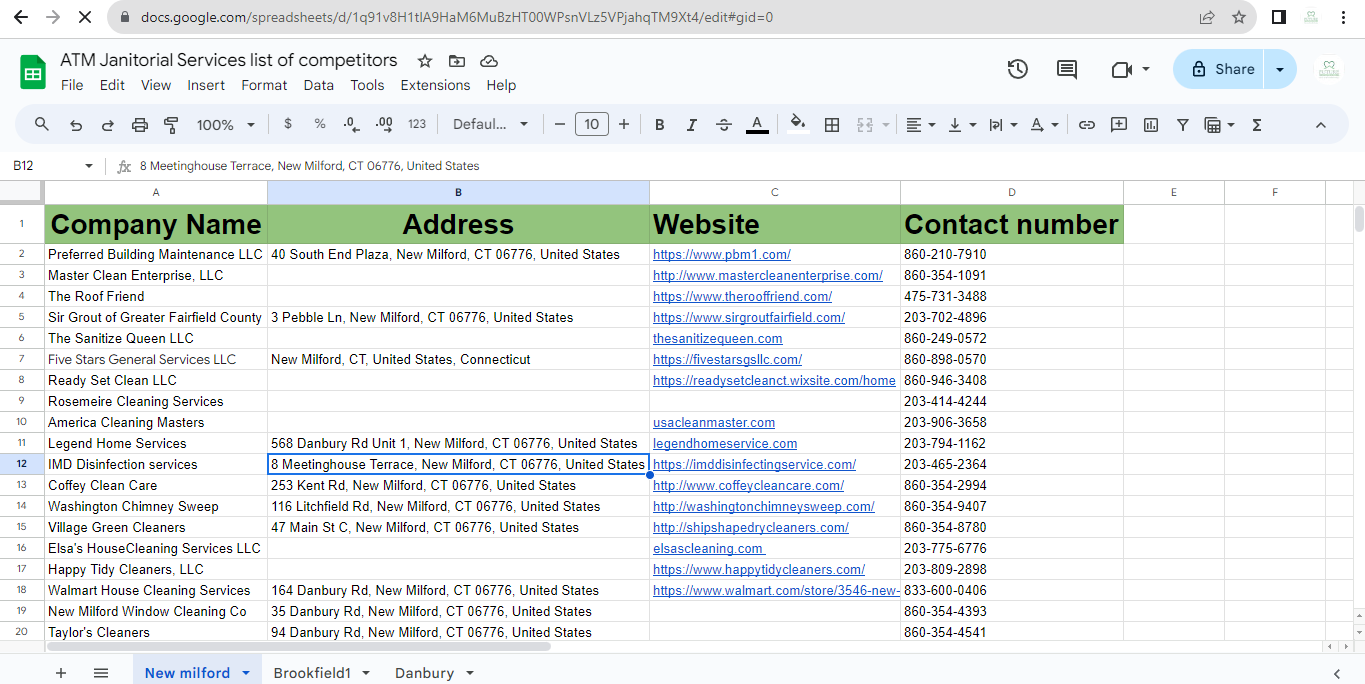Decrease font size with minus button
Screen dimensions: 1365x684
(559, 125)
